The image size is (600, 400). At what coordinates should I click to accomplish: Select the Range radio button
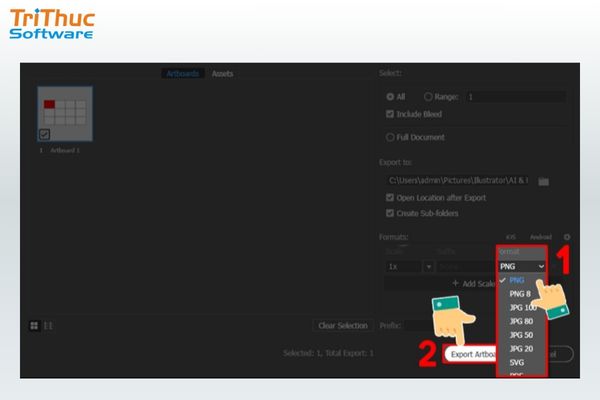click(428, 97)
